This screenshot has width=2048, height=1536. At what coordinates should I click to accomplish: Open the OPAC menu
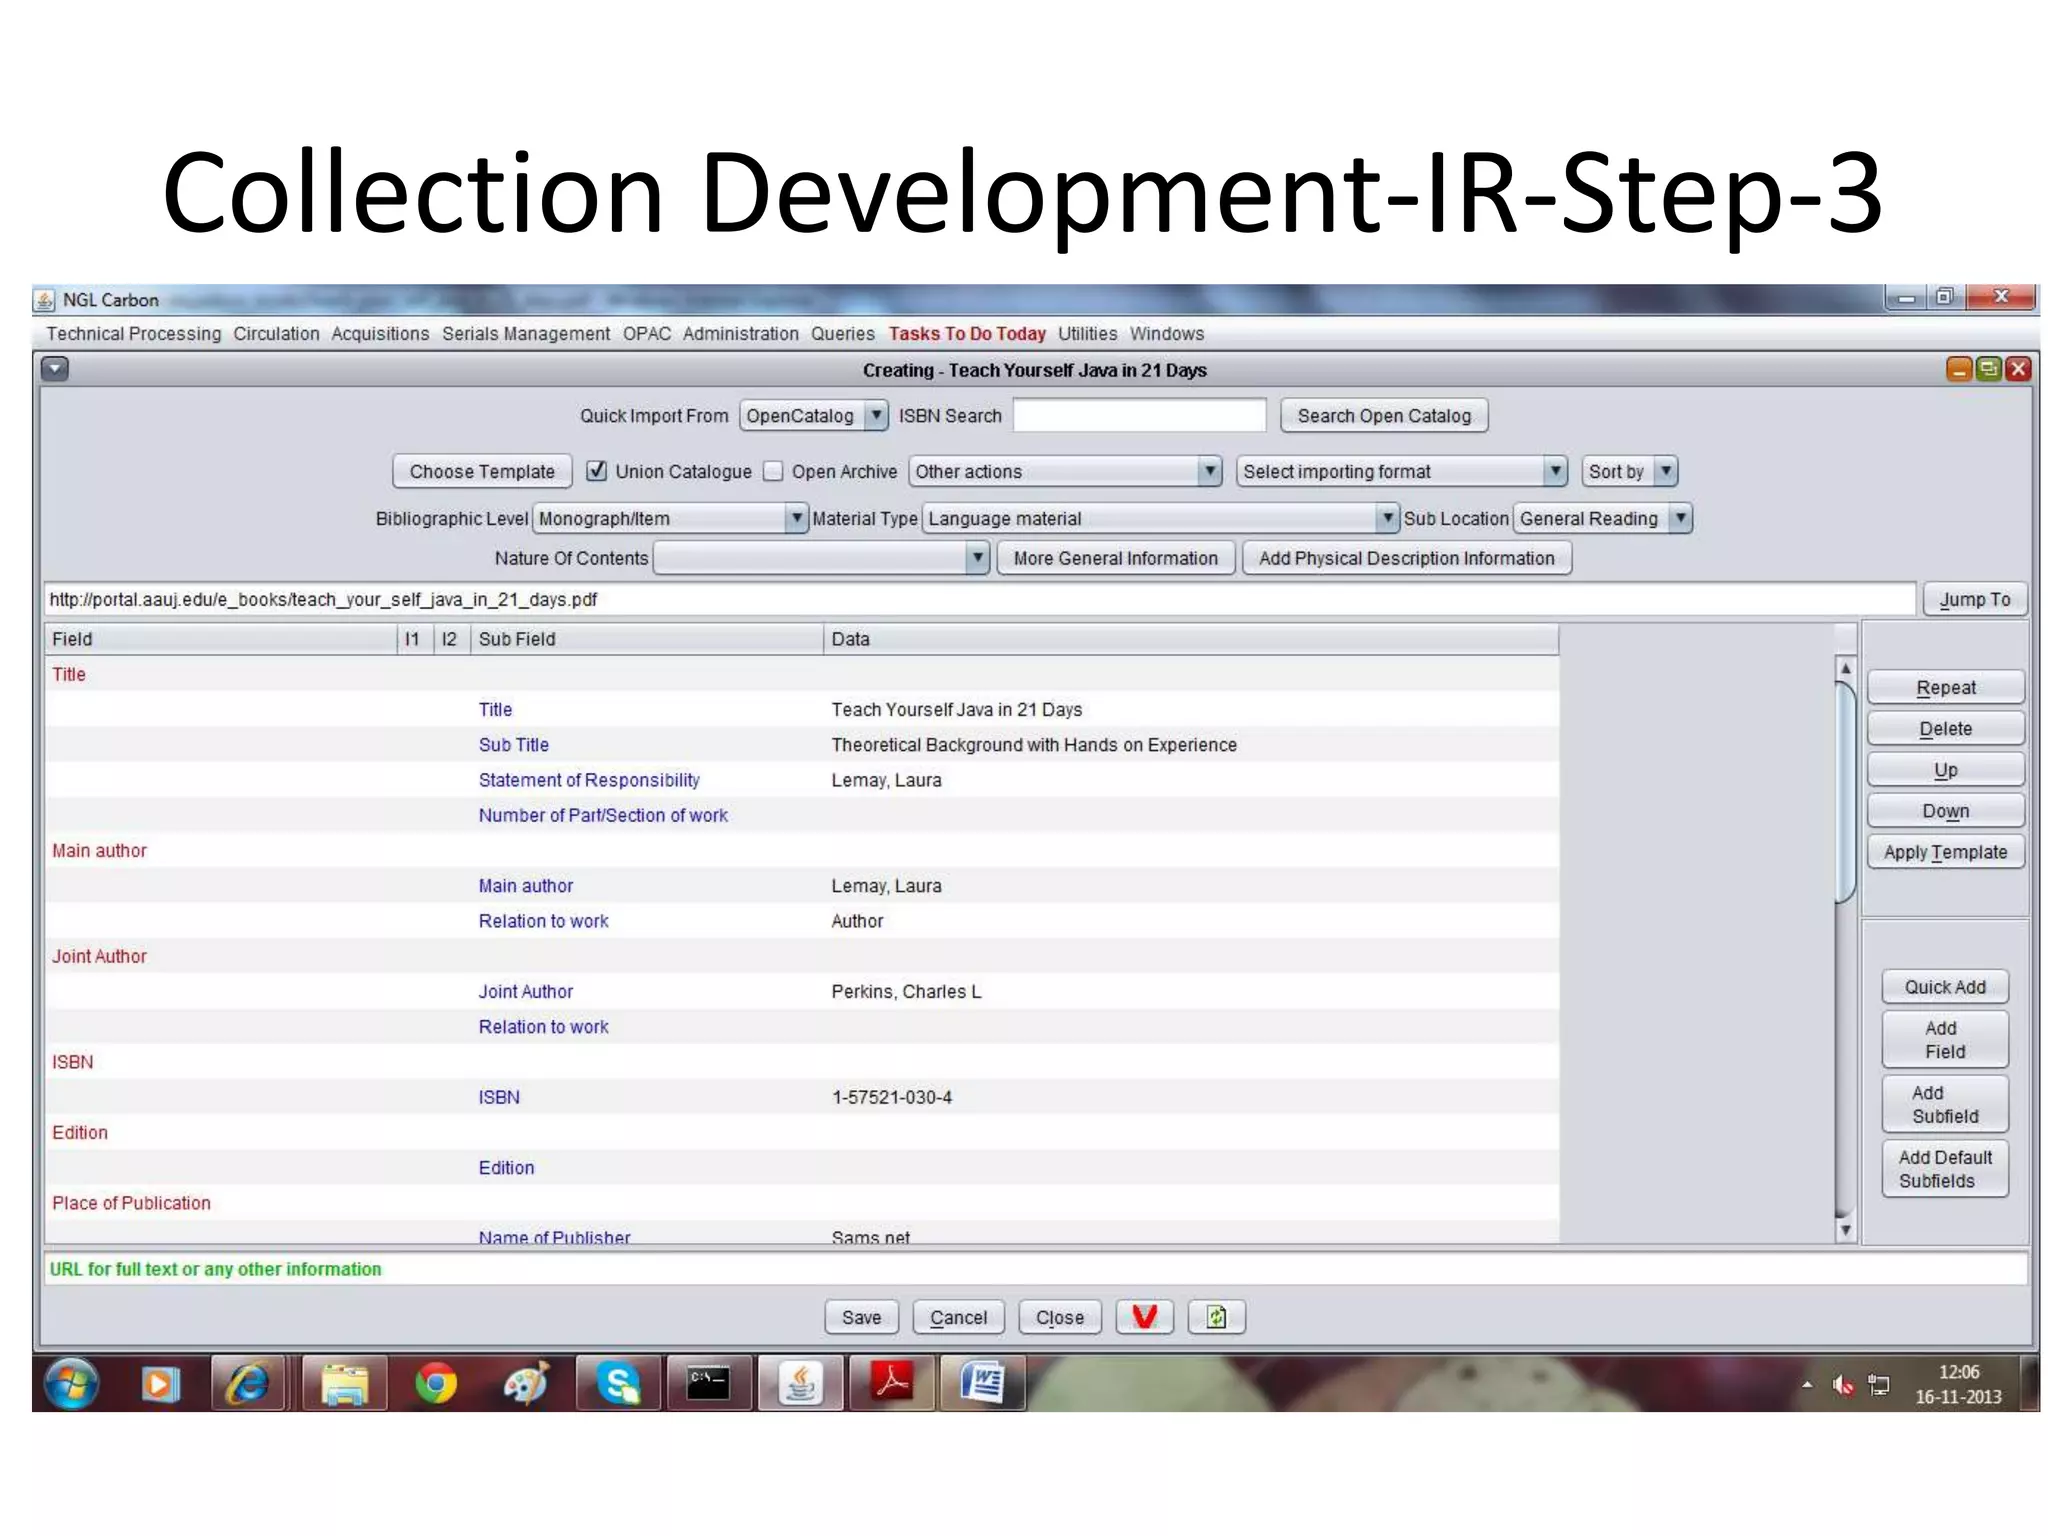tap(647, 333)
